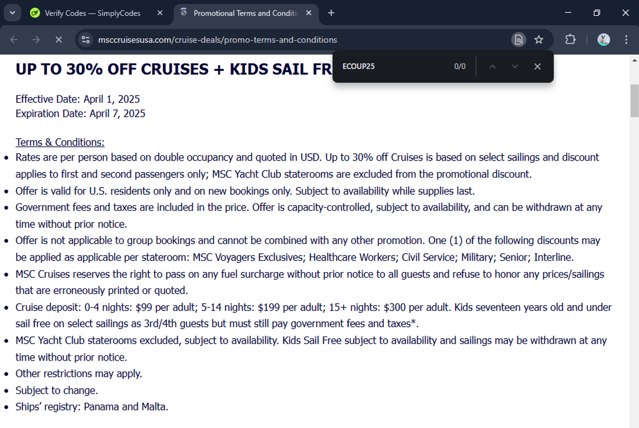Viewport: 639px width, 428px height.
Task: Go to previous find result
Action: click(x=491, y=66)
